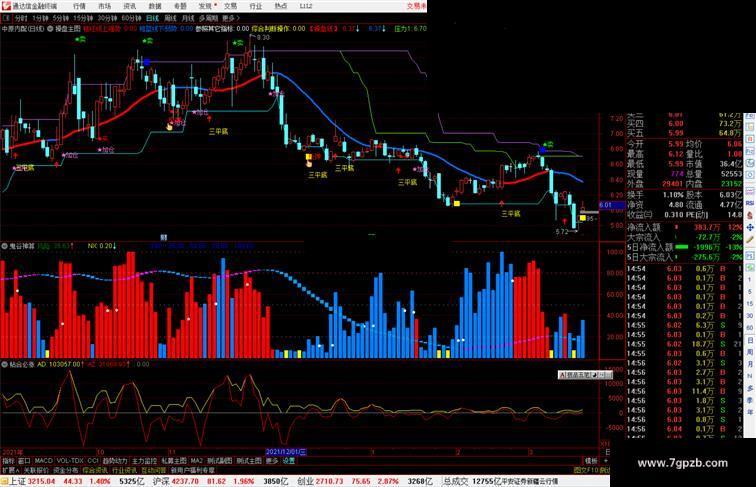The height and width of the screenshot is (487, 756).
Task: Select 月 period in right sidebar
Action: coord(750,364)
